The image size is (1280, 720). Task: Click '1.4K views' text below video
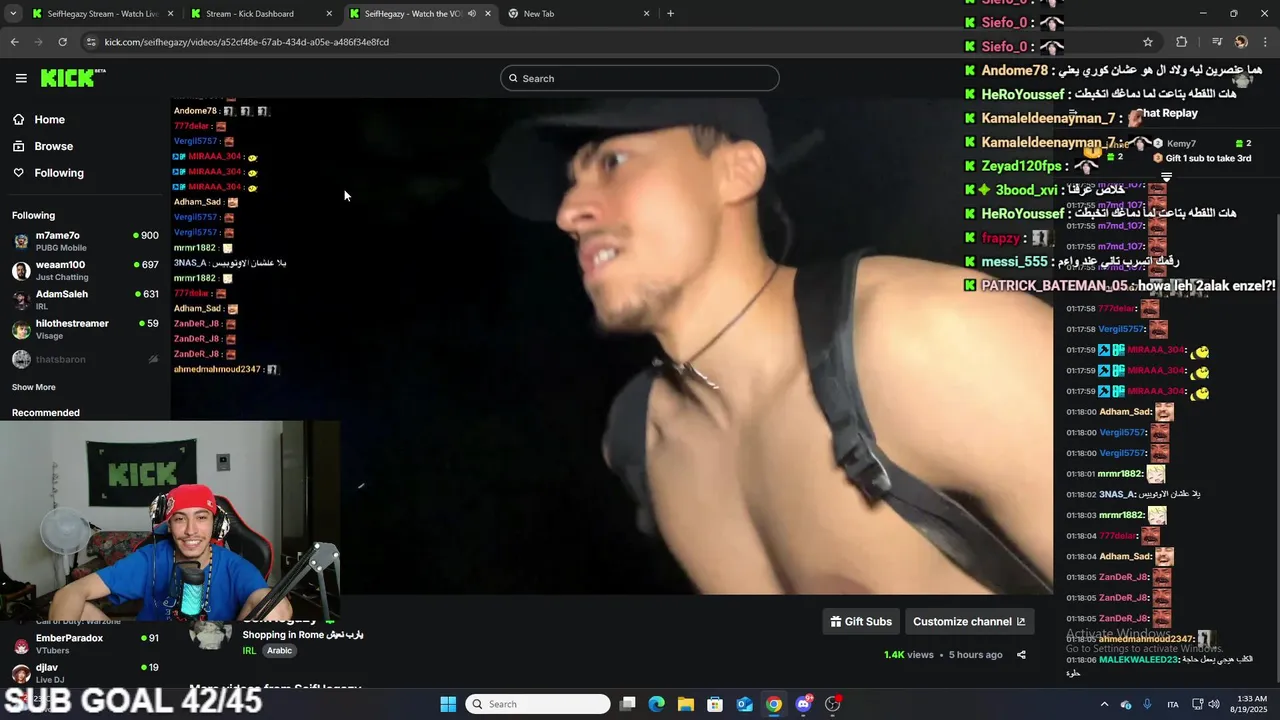click(x=908, y=655)
